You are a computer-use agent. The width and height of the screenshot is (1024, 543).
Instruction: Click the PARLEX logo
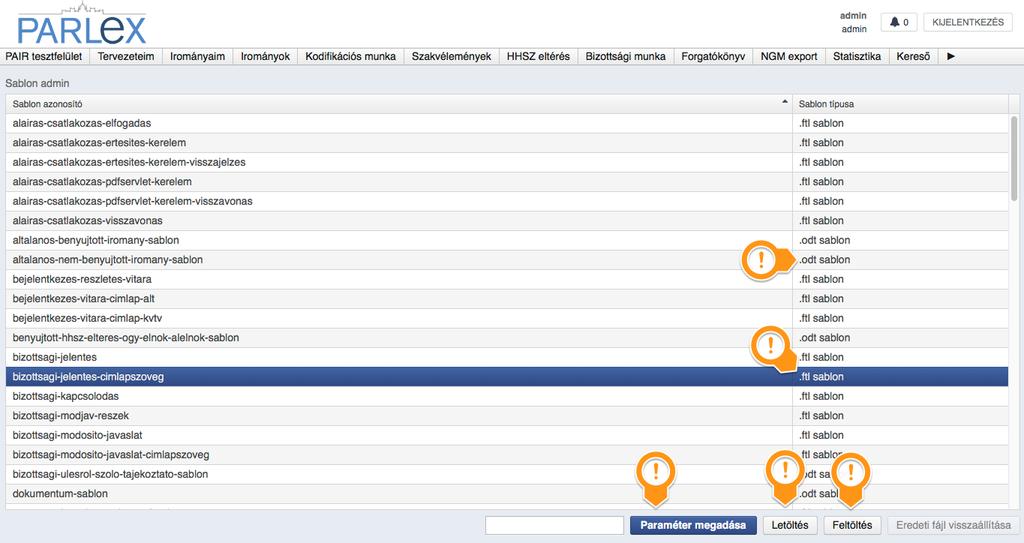pyautogui.click(x=82, y=25)
